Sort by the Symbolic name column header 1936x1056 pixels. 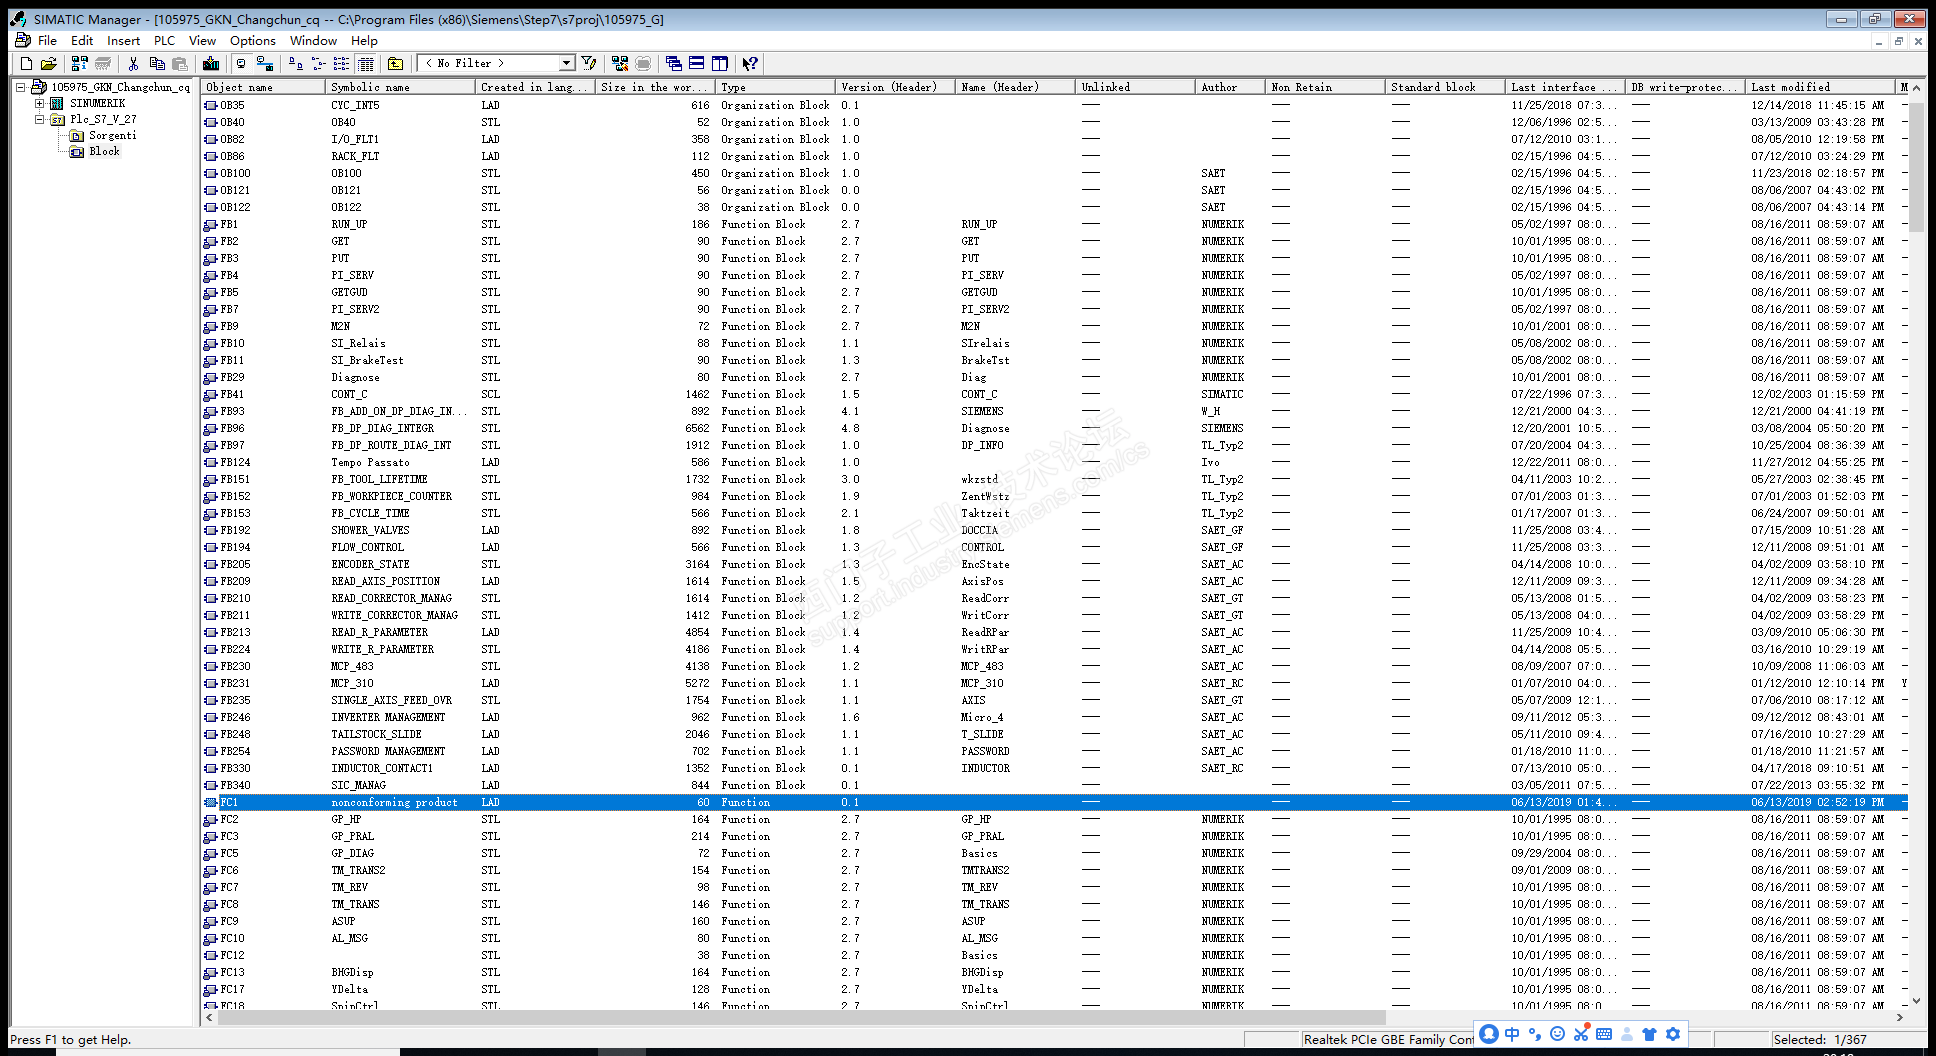coord(400,87)
